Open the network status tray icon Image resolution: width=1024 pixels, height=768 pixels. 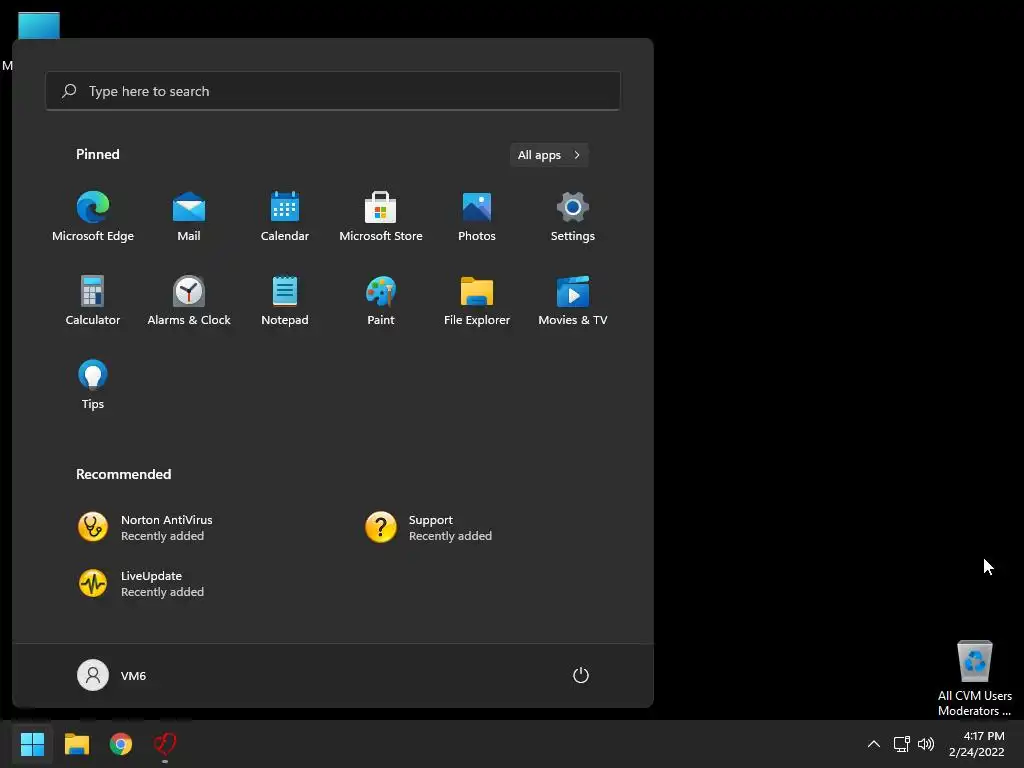click(x=902, y=744)
